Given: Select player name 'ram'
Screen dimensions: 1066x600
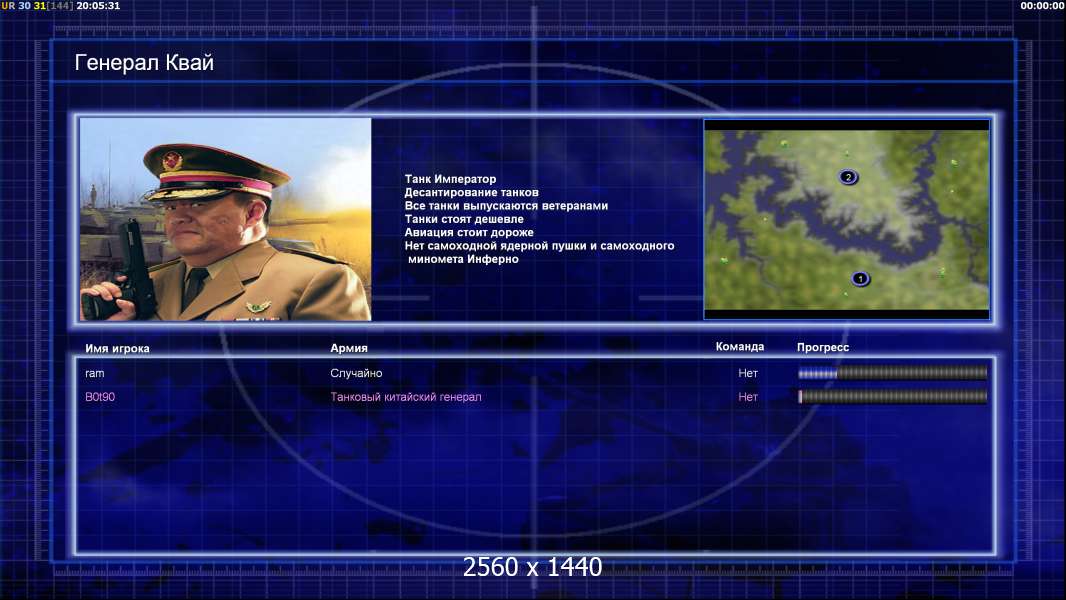Looking at the screenshot, I should coord(94,373).
